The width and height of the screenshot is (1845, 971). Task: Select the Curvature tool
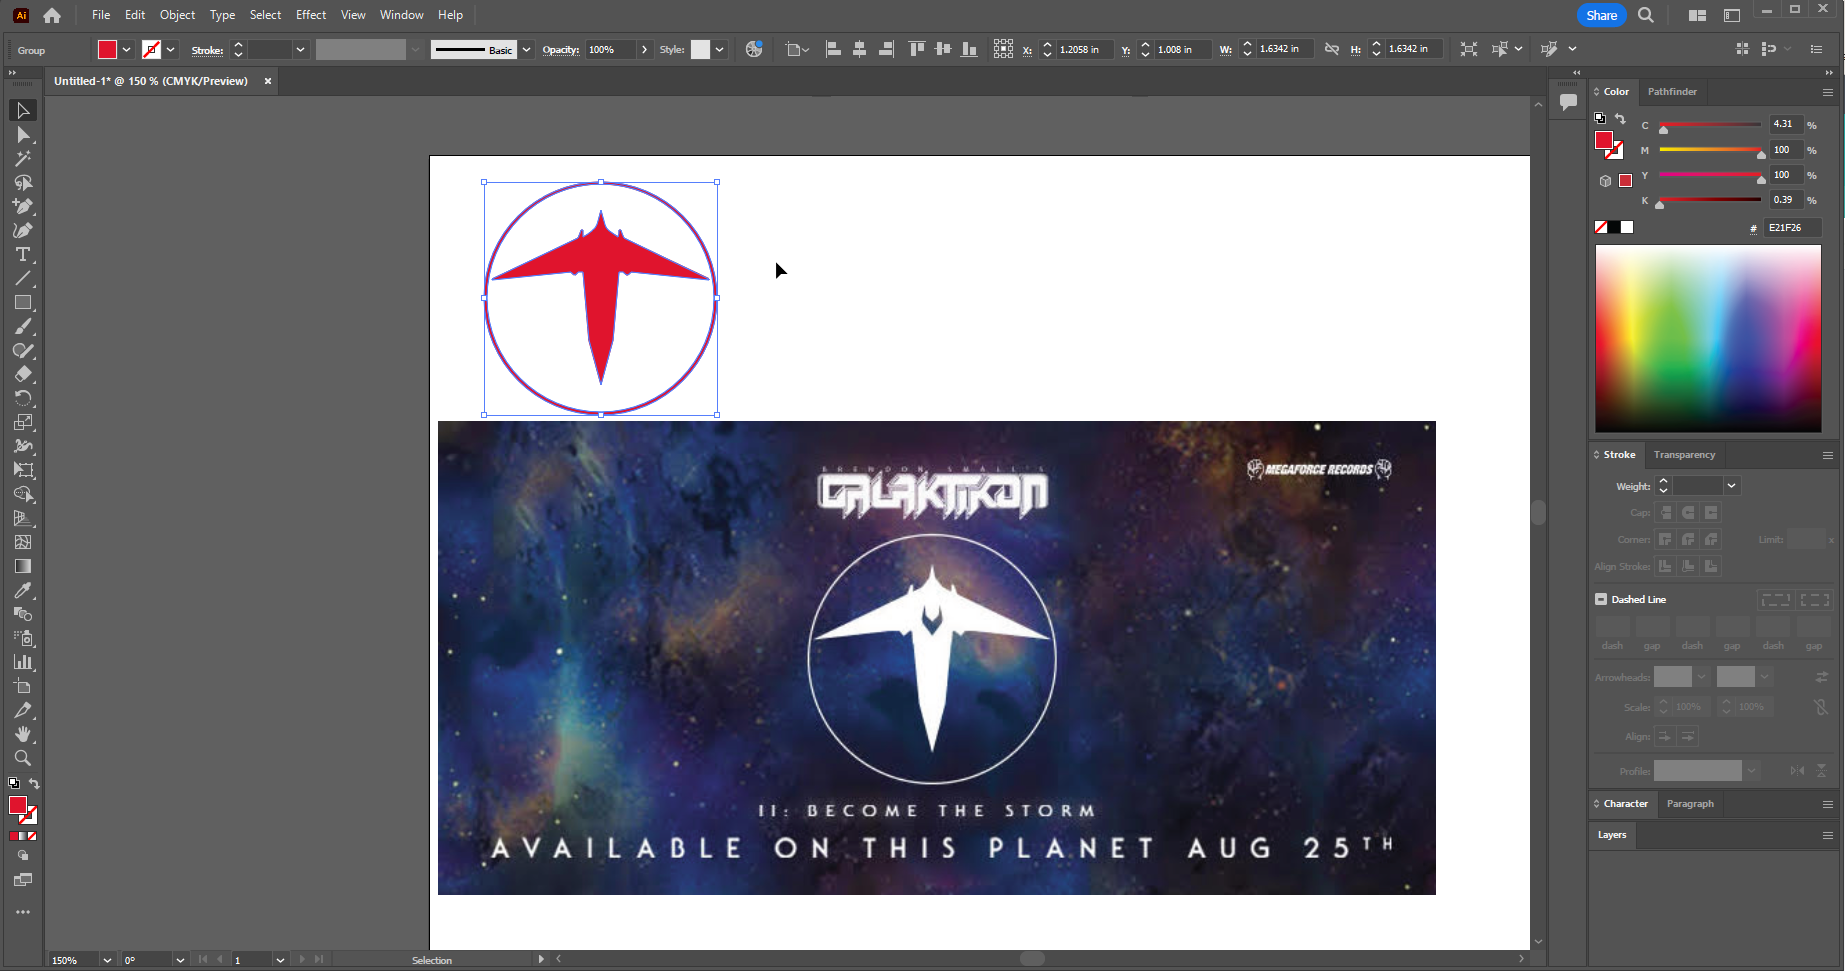23,231
